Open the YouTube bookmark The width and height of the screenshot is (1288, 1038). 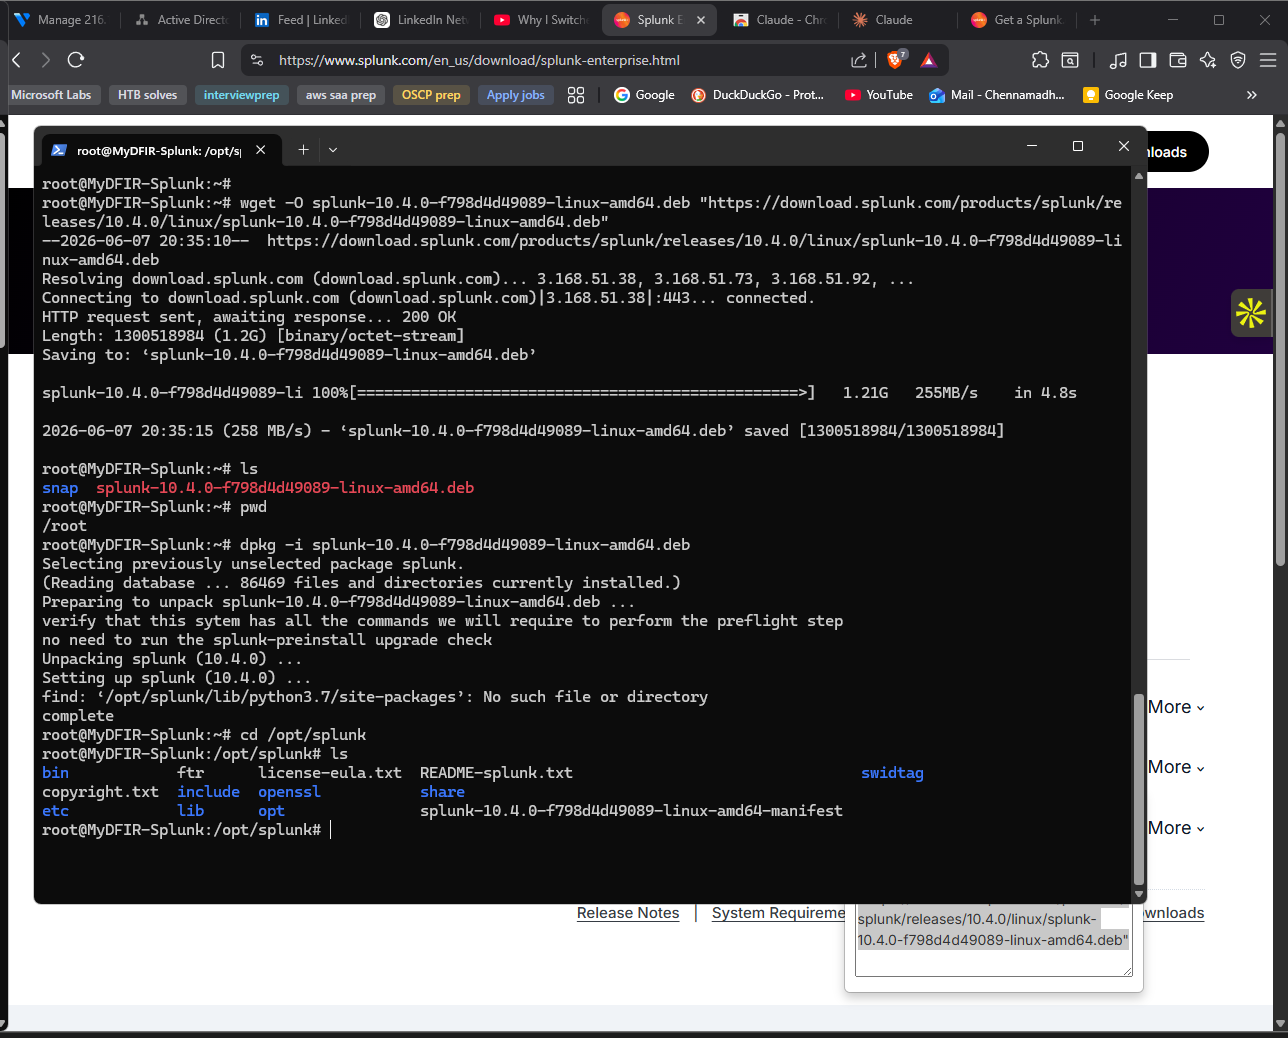pyautogui.click(x=879, y=95)
